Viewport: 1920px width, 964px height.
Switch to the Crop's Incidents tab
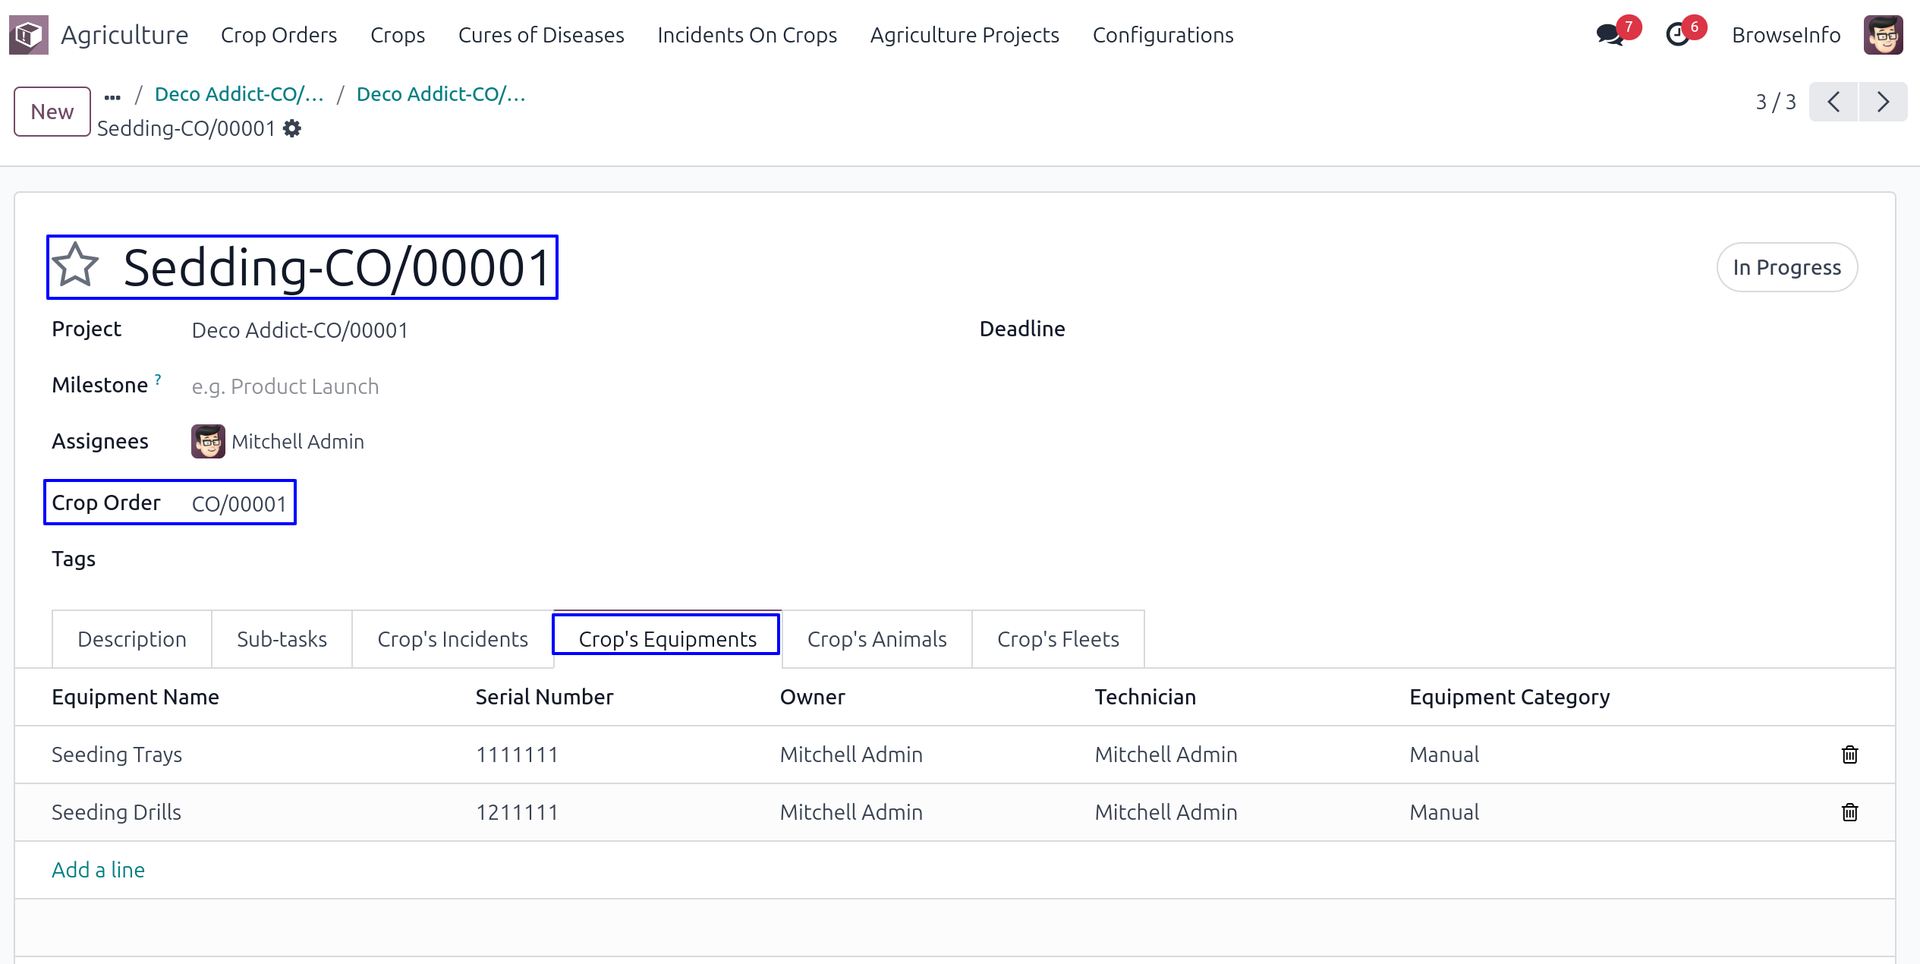click(452, 639)
